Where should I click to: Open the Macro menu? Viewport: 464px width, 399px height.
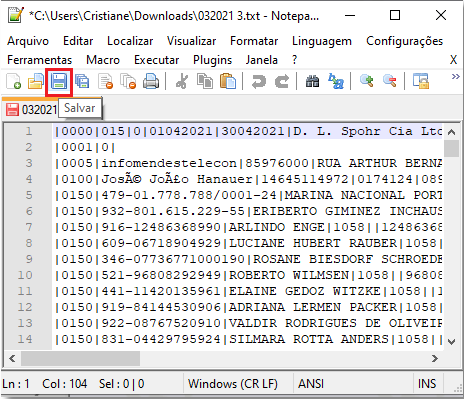pos(103,60)
